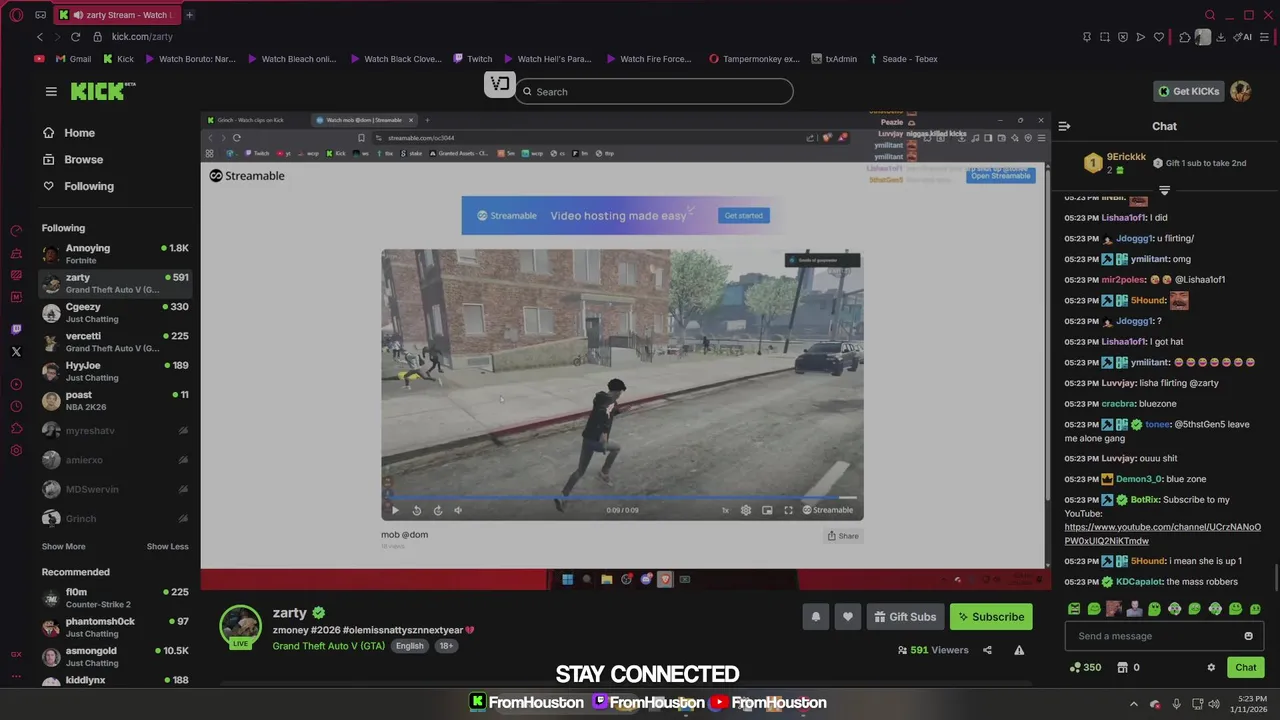Collapse the chat panel arrow icon
This screenshot has height=720, width=1280.
(x=1064, y=126)
